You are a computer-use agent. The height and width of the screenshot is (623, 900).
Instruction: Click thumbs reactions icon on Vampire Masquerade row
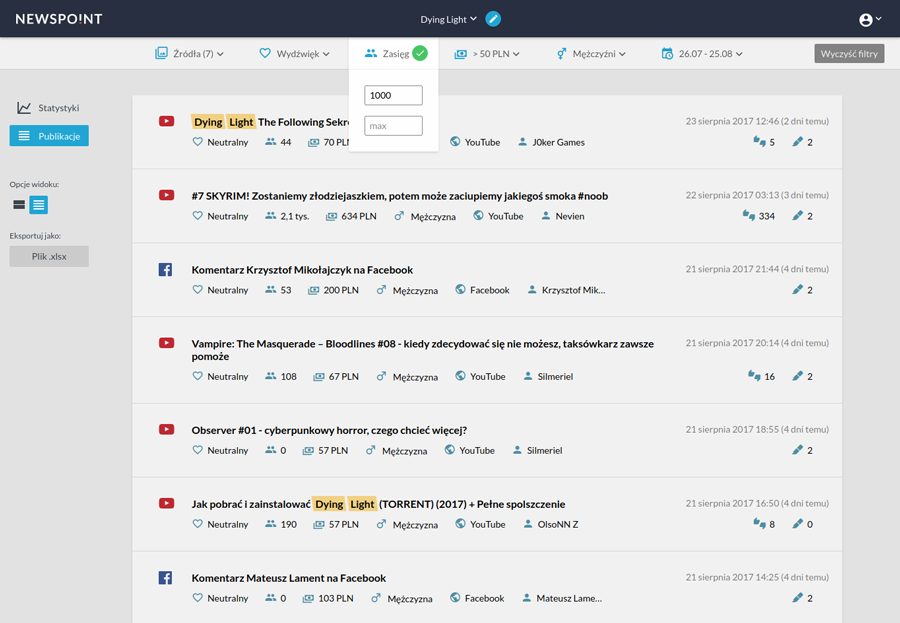[x=754, y=376]
